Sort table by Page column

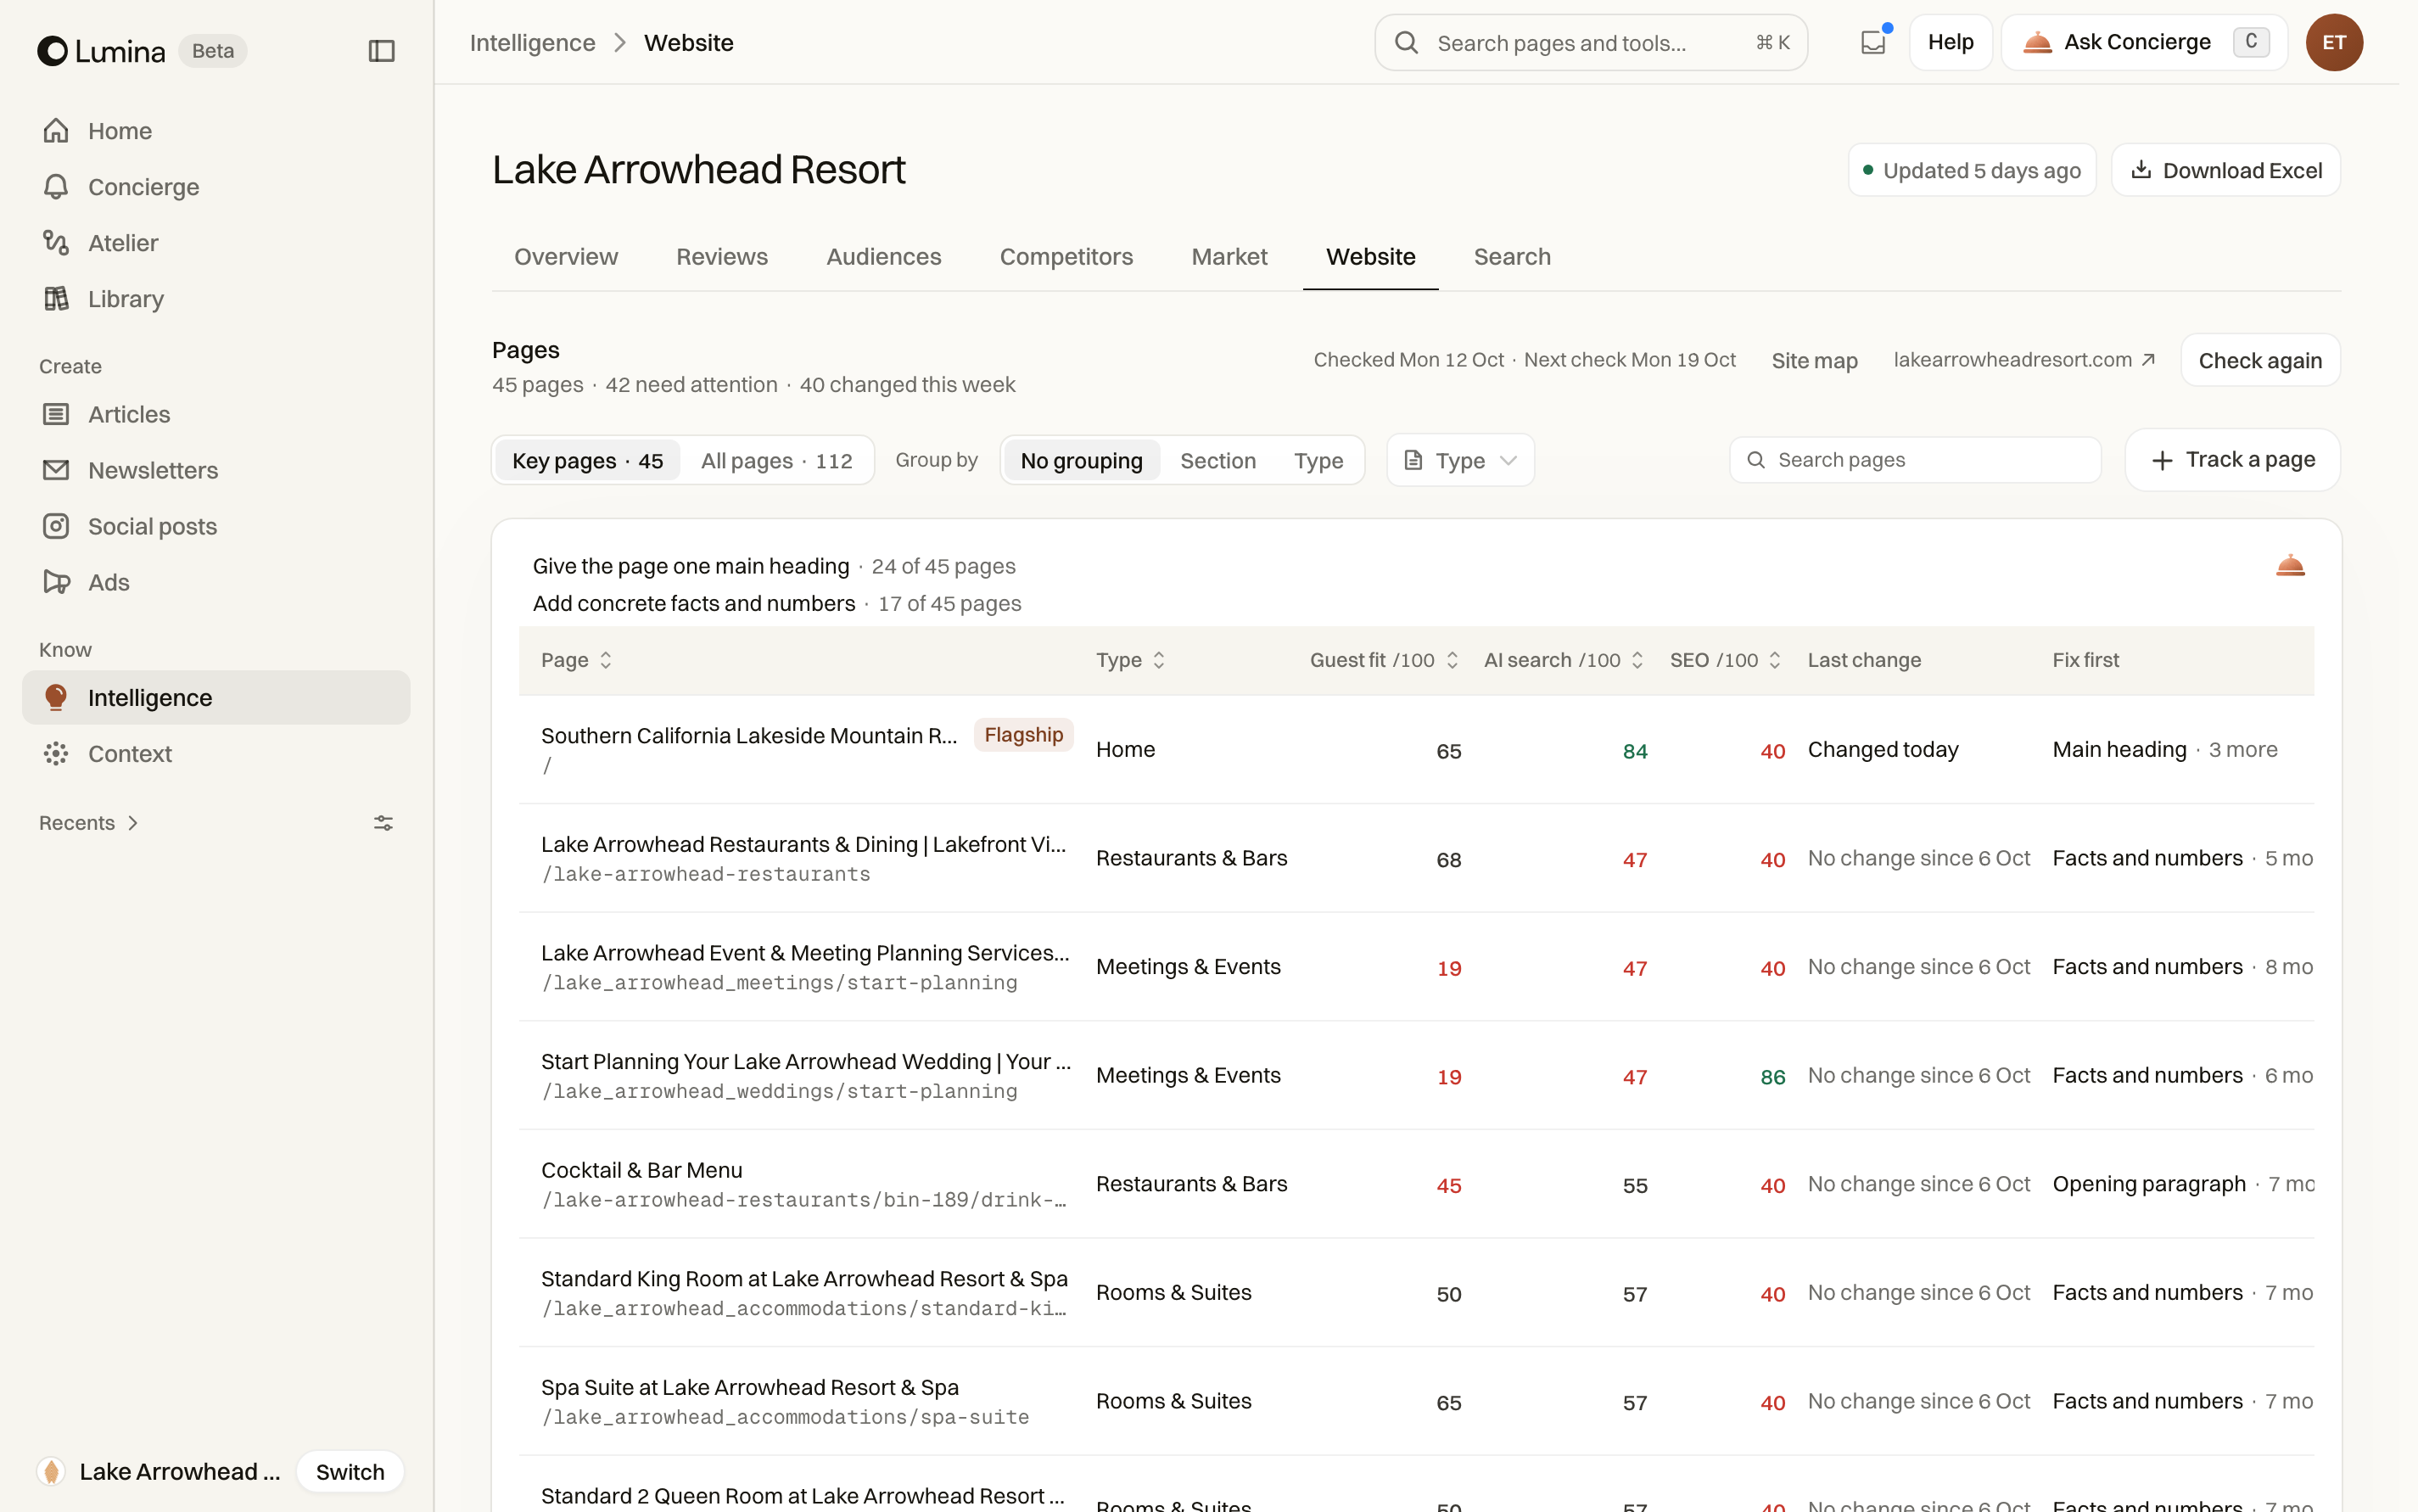point(577,660)
